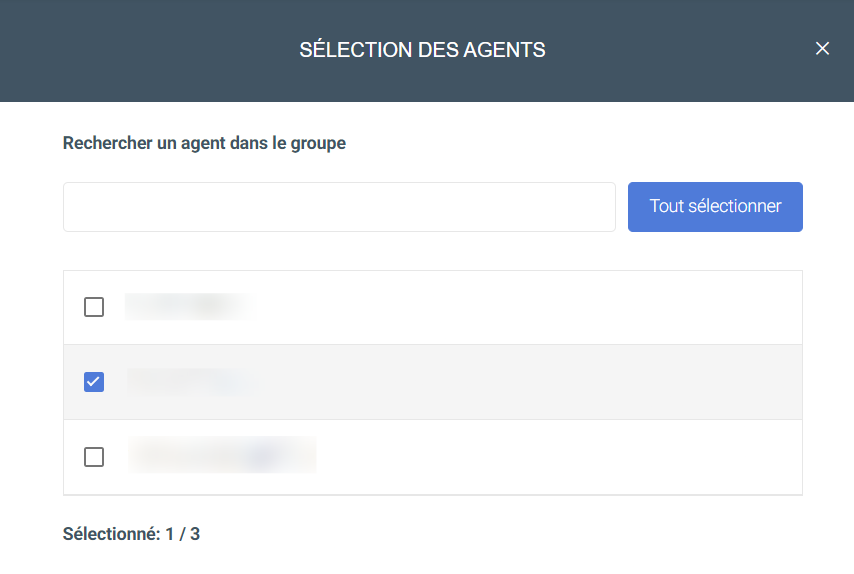Click the dark header right of the title
Screen dimensions: 854x574
pyautogui.click(x=675, y=50)
